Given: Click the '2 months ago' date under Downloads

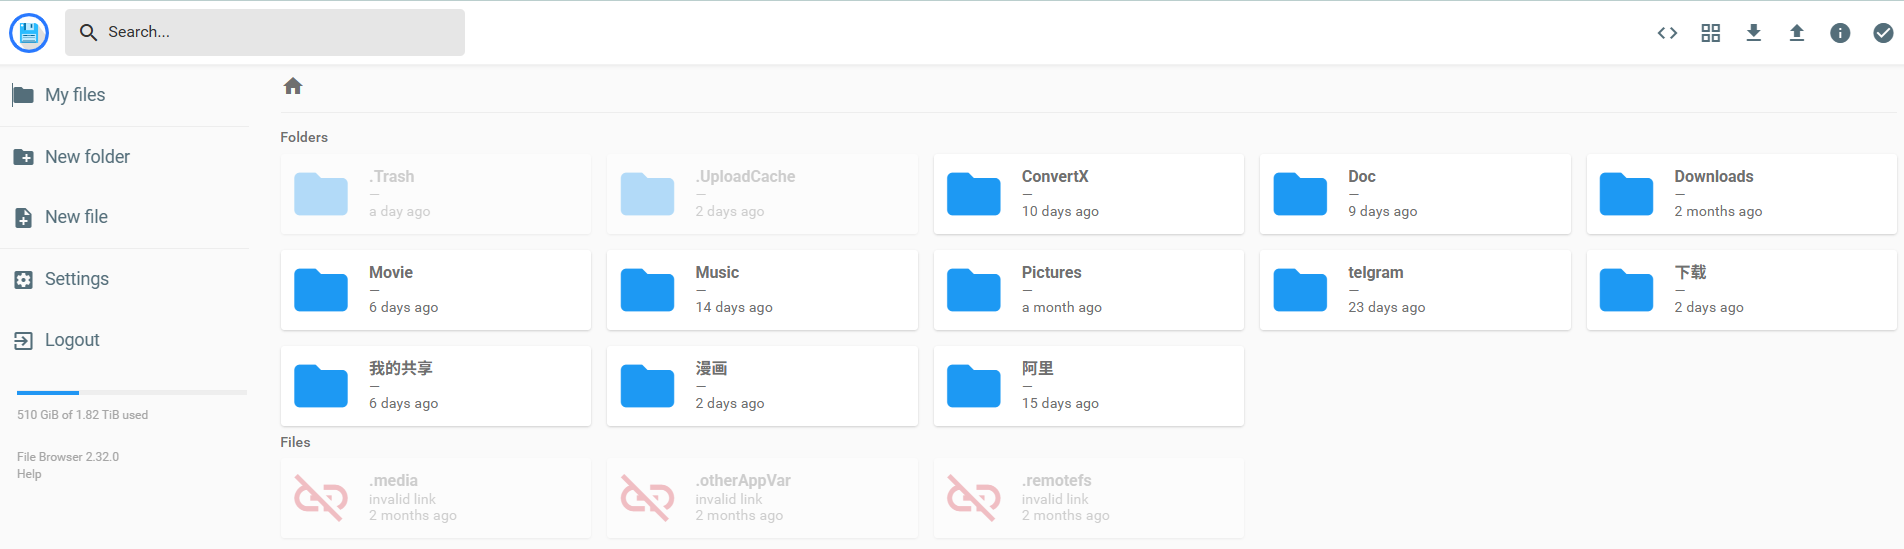Looking at the screenshot, I should click(x=1718, y=211).
